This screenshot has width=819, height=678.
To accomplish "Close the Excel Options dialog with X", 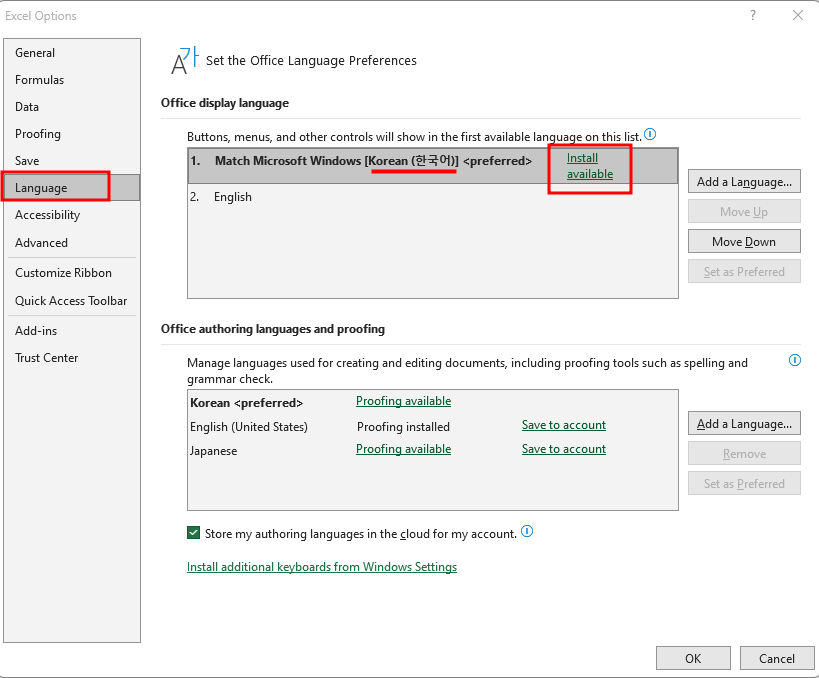I will click(798, 15).
